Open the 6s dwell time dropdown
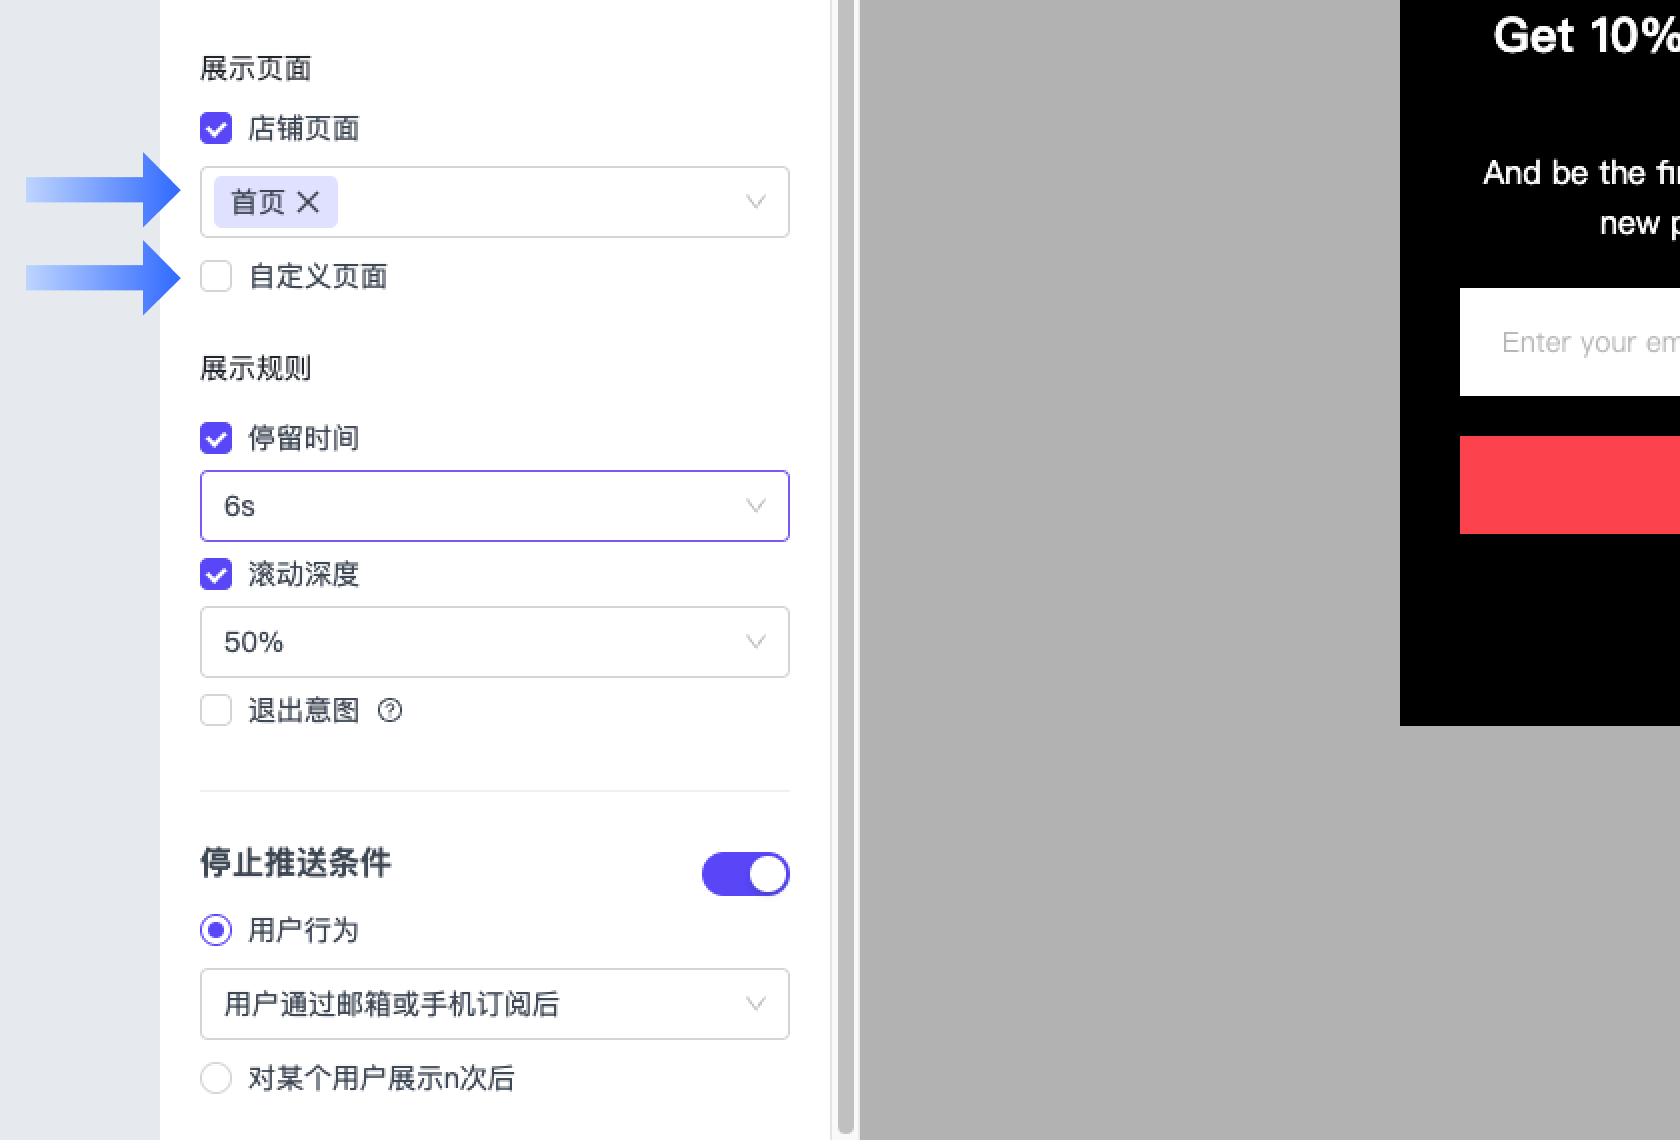Viewport: 1680px width, 1140px height. [x=494, y=506]
